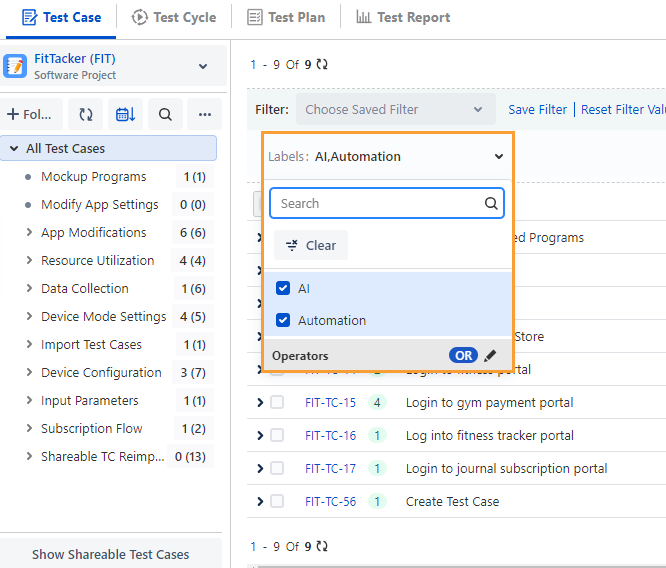The height and width of the screenshot is (568, 666).
Task: Click 'Login to journal subscription portal' text
Action: pos(506,469)
